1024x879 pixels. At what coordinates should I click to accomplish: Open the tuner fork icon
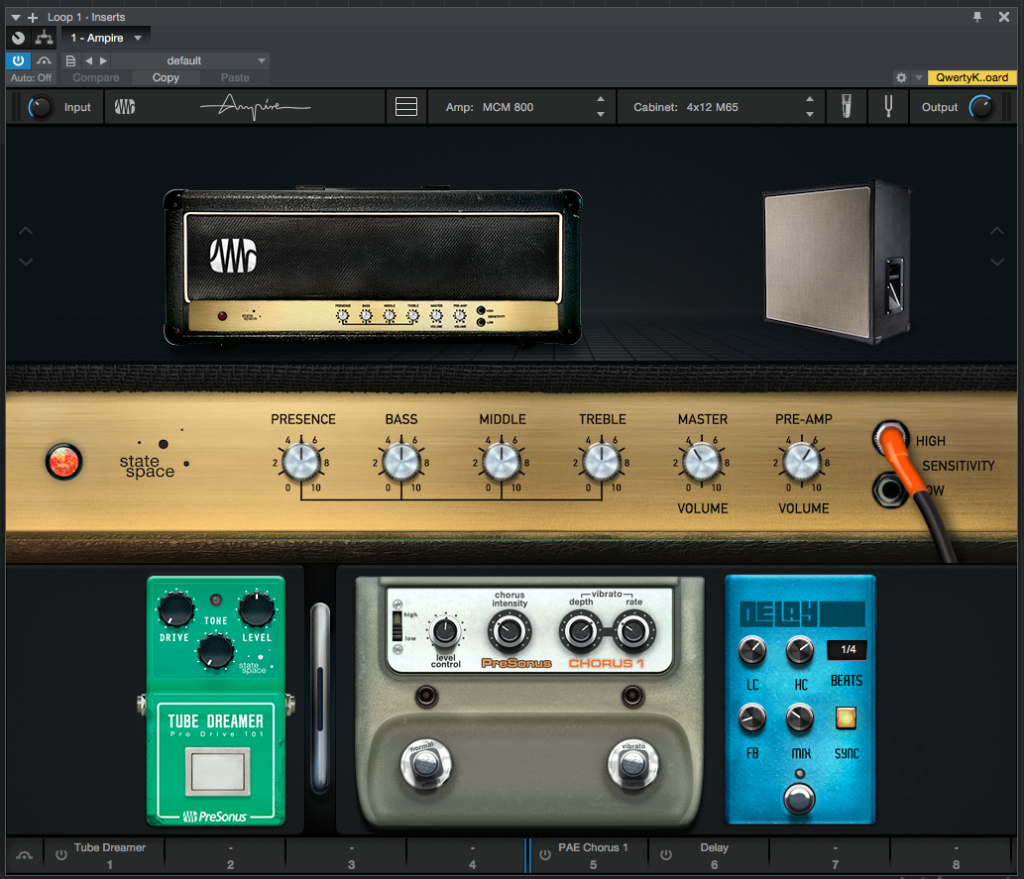coord(888,106)
